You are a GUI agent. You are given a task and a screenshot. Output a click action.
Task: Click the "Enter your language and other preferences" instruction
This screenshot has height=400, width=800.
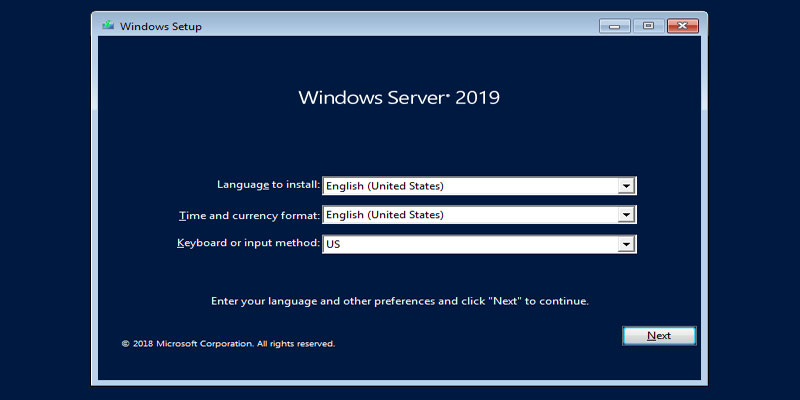pyautogui.click(x=400, y=301)
